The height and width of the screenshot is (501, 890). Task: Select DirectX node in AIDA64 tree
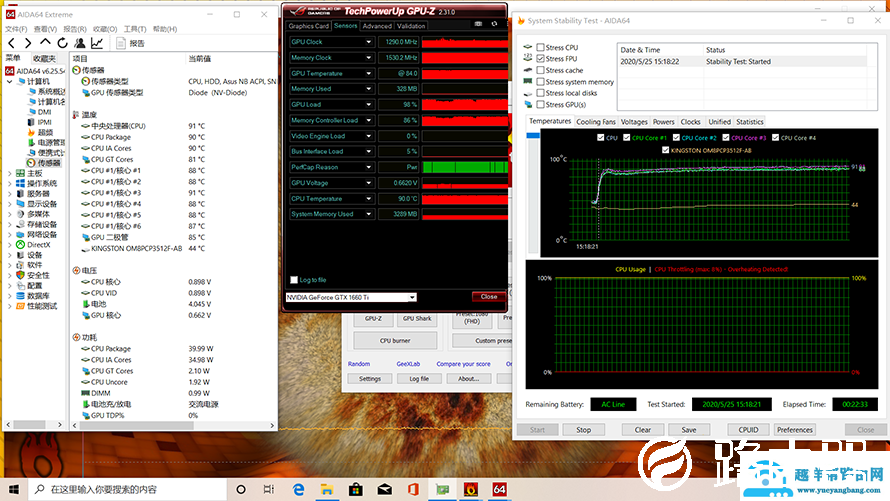point(39,245)
